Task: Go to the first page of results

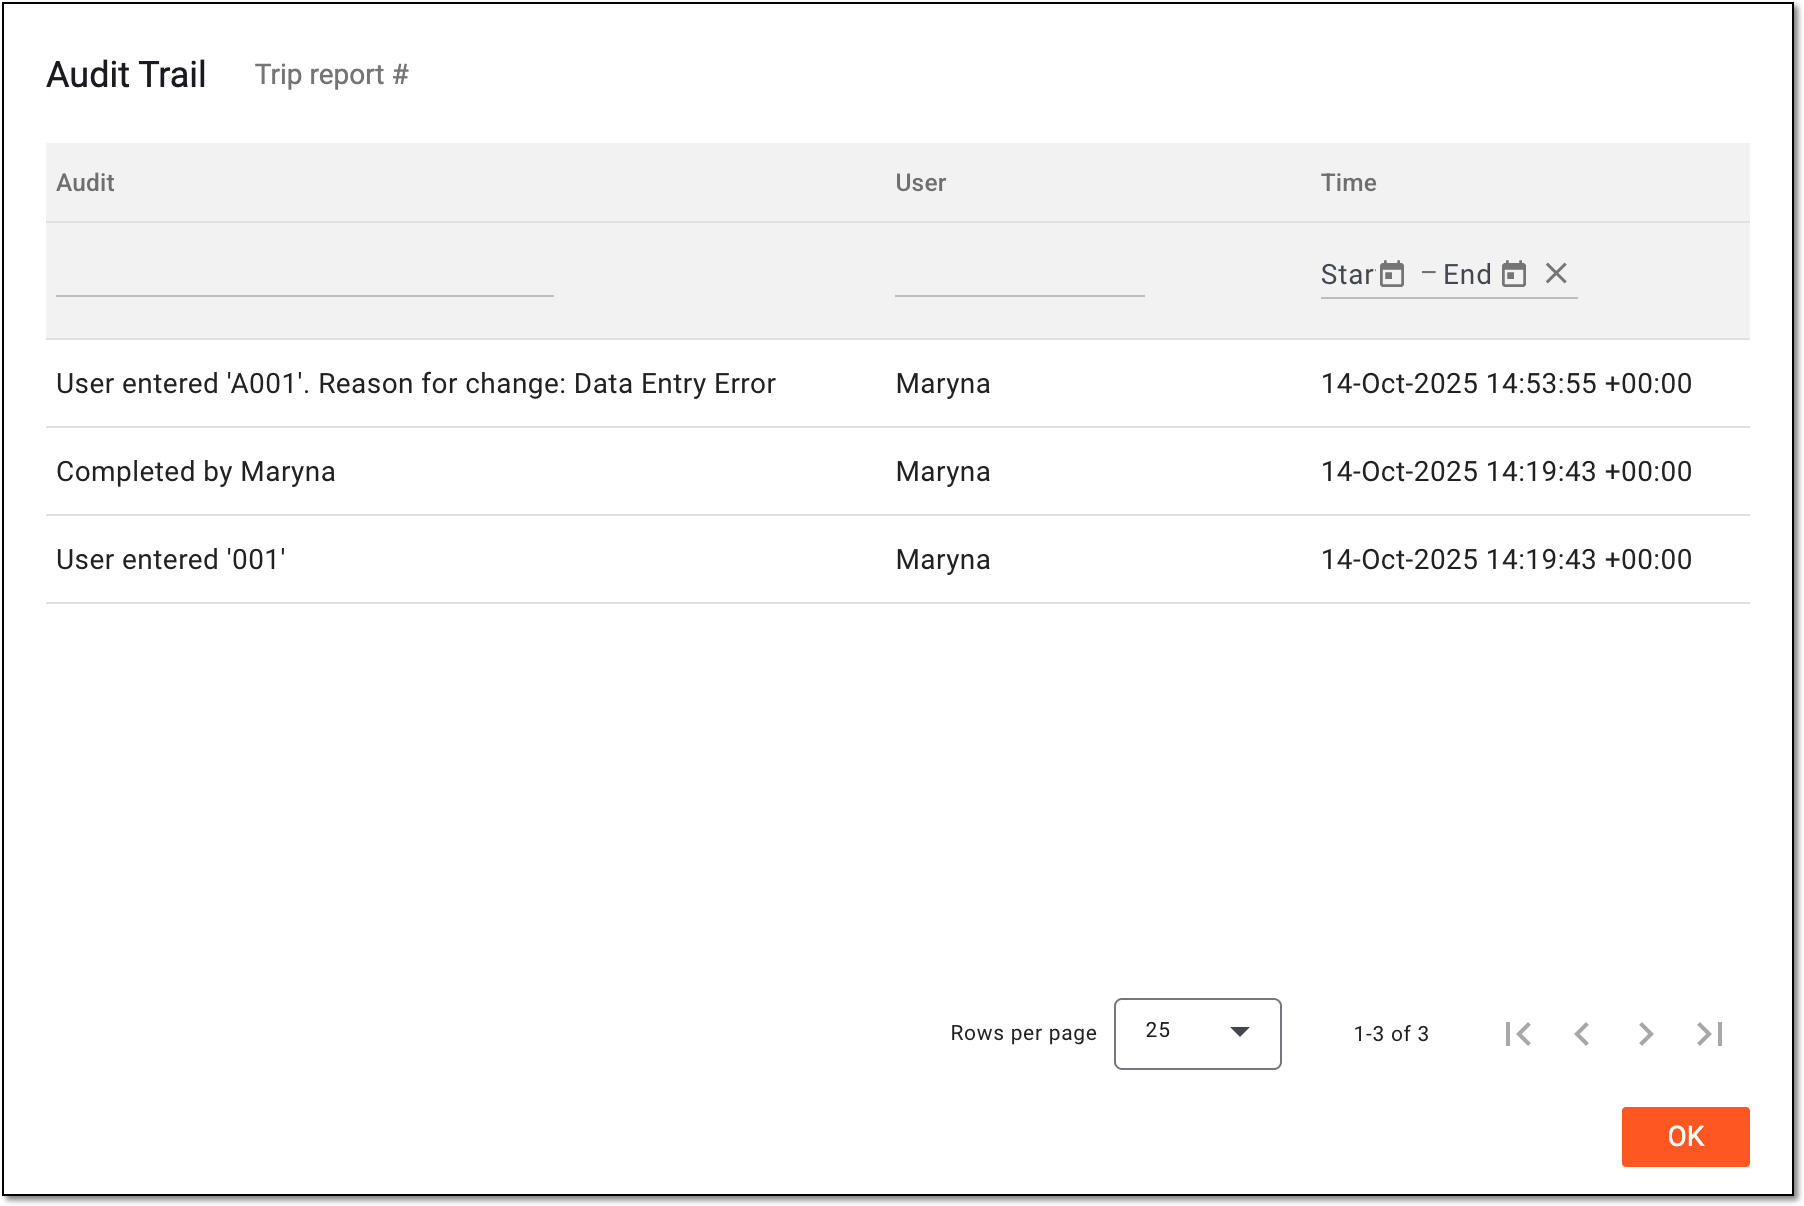Action: (1518, 1034)
